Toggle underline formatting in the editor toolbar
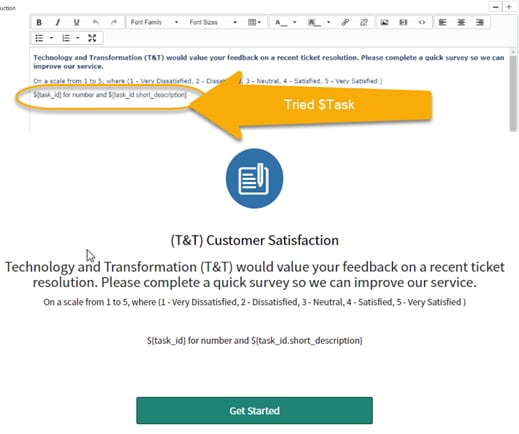 [x=76, y=22]
